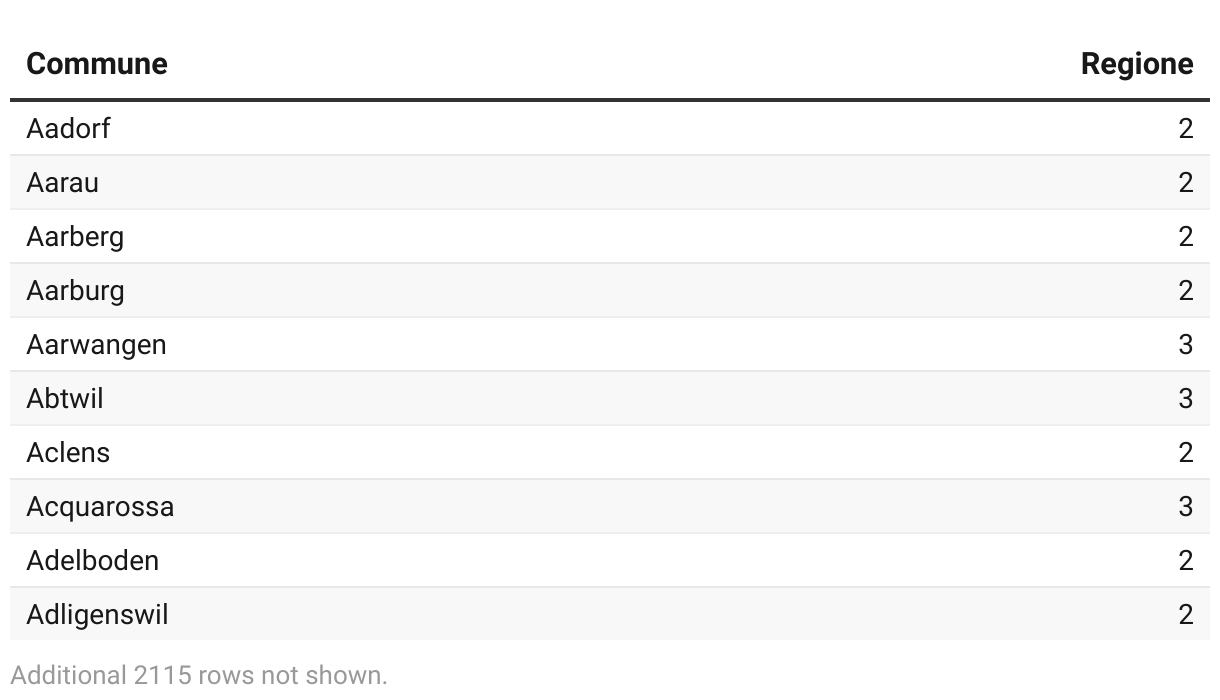The width and height of the screenshot is (1220, 700).
Task: Select the Adligenswil row
Action: click(610, 614)
